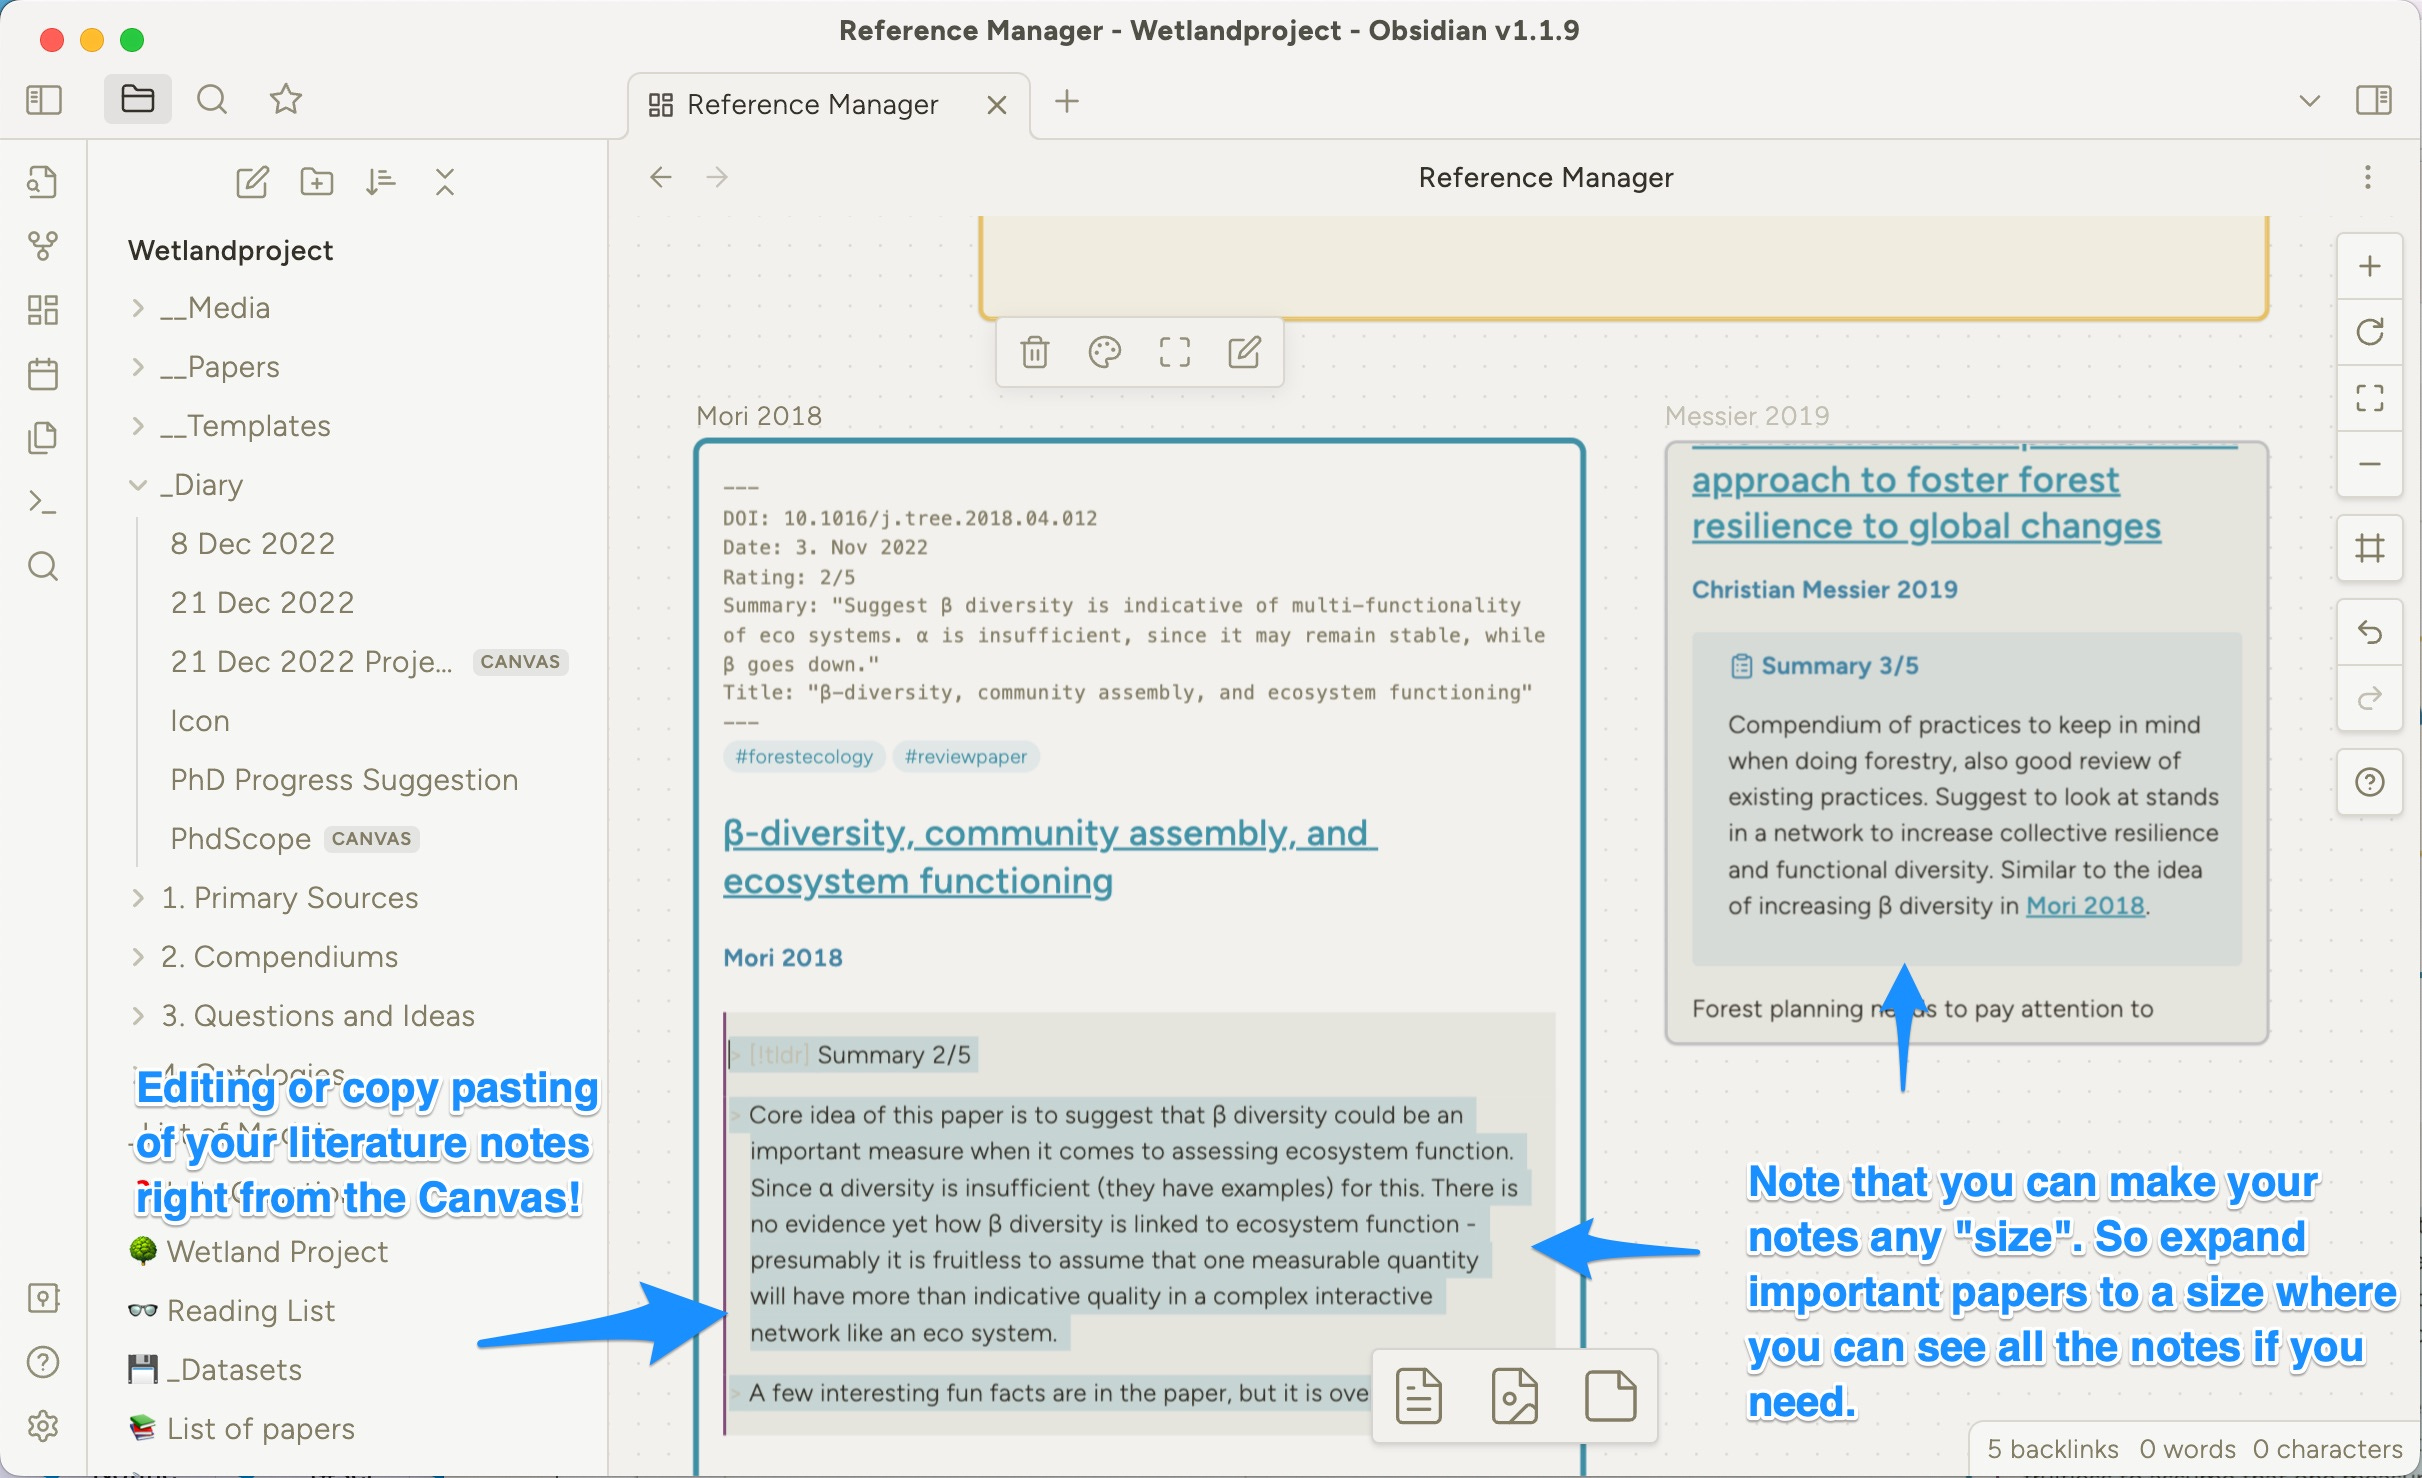Open List of papers note
The height and width of the screenshot is (1478, 2422).
(242, 1429)
